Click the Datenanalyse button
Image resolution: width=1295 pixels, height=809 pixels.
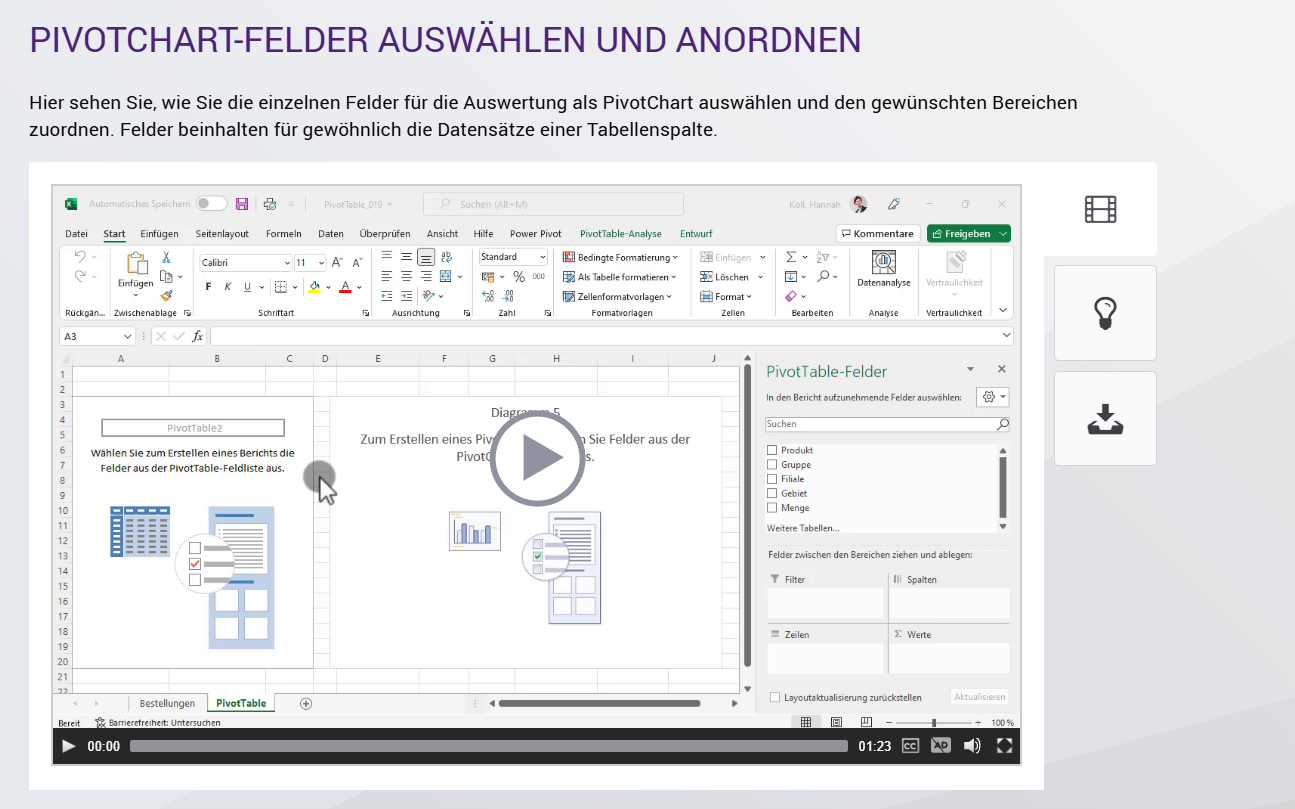(884, 269)
